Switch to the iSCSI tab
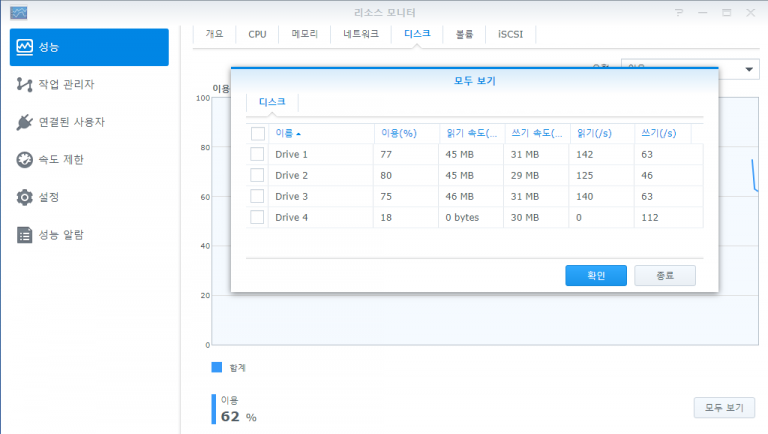The width and height of the screenshot is (768, 434). pos(510,34)
